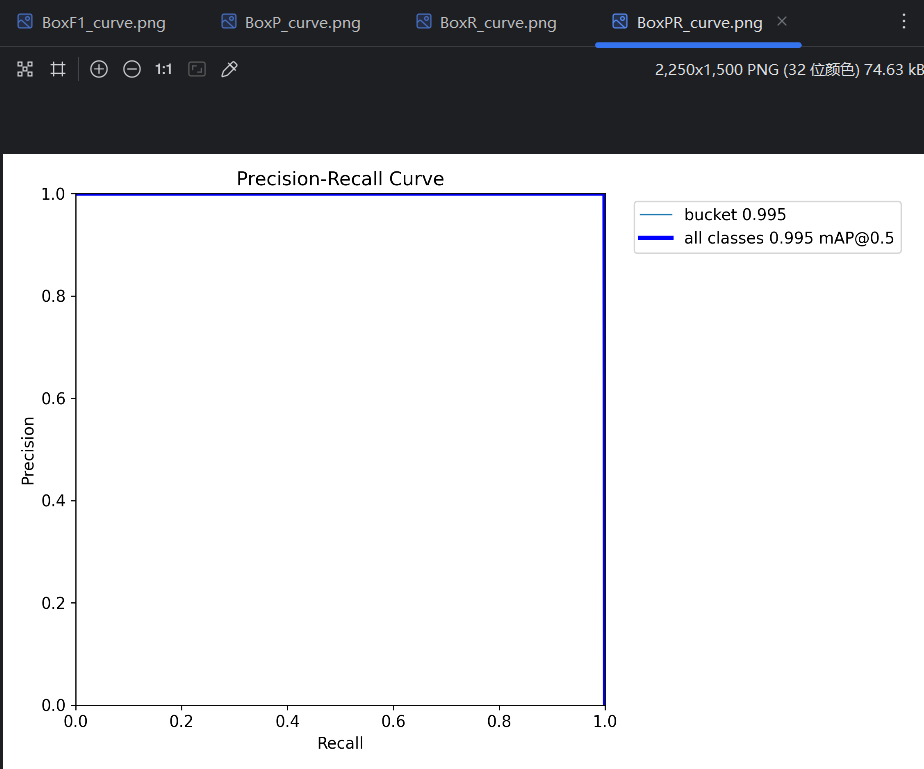Image resolution: width=924 pixels, height=769 pixels.
Task: Zoom out of the image
Action: click(132, 70)
